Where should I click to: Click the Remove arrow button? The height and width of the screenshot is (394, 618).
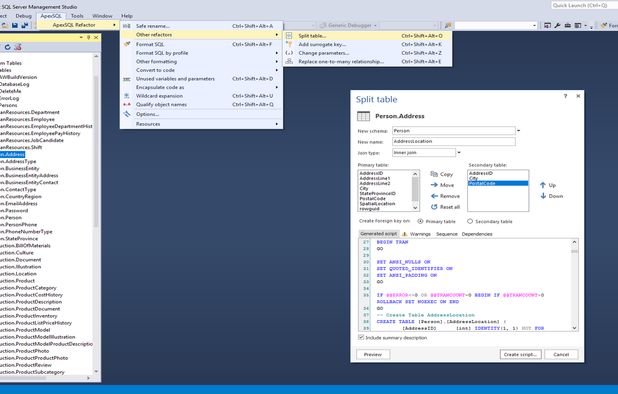click(445, 196)
